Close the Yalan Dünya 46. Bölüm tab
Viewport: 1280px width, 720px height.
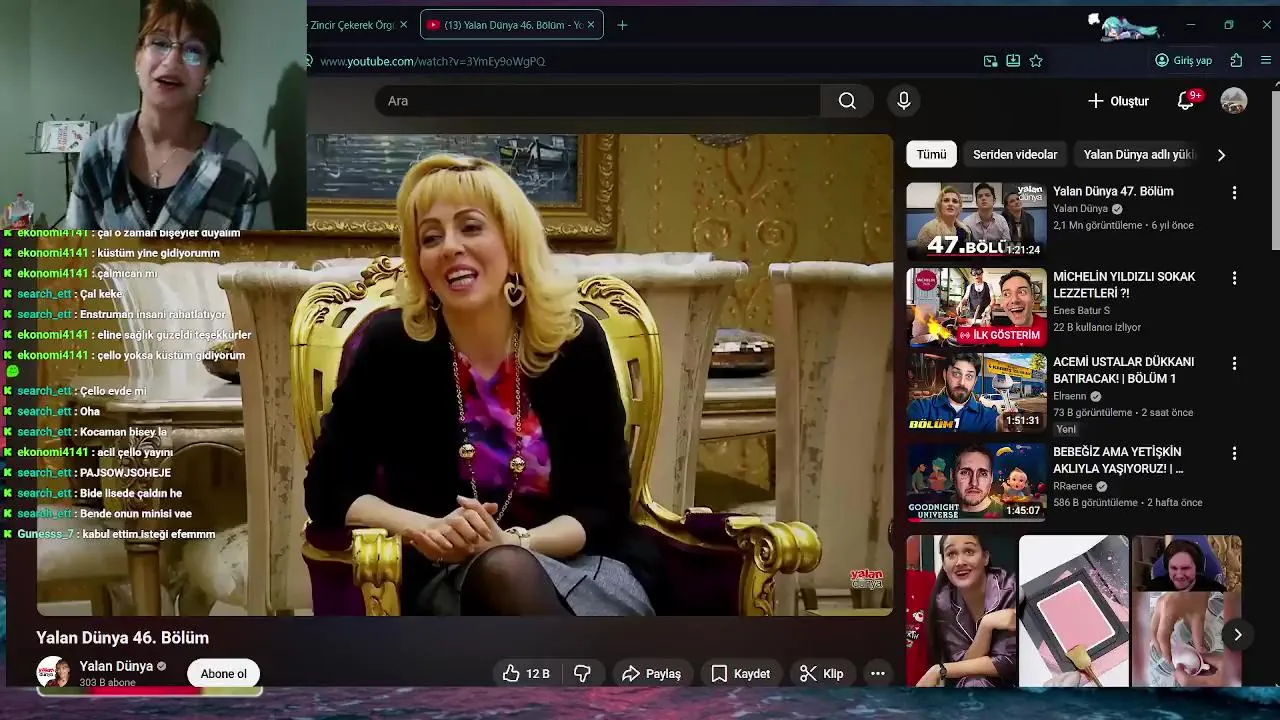point(591,25)
